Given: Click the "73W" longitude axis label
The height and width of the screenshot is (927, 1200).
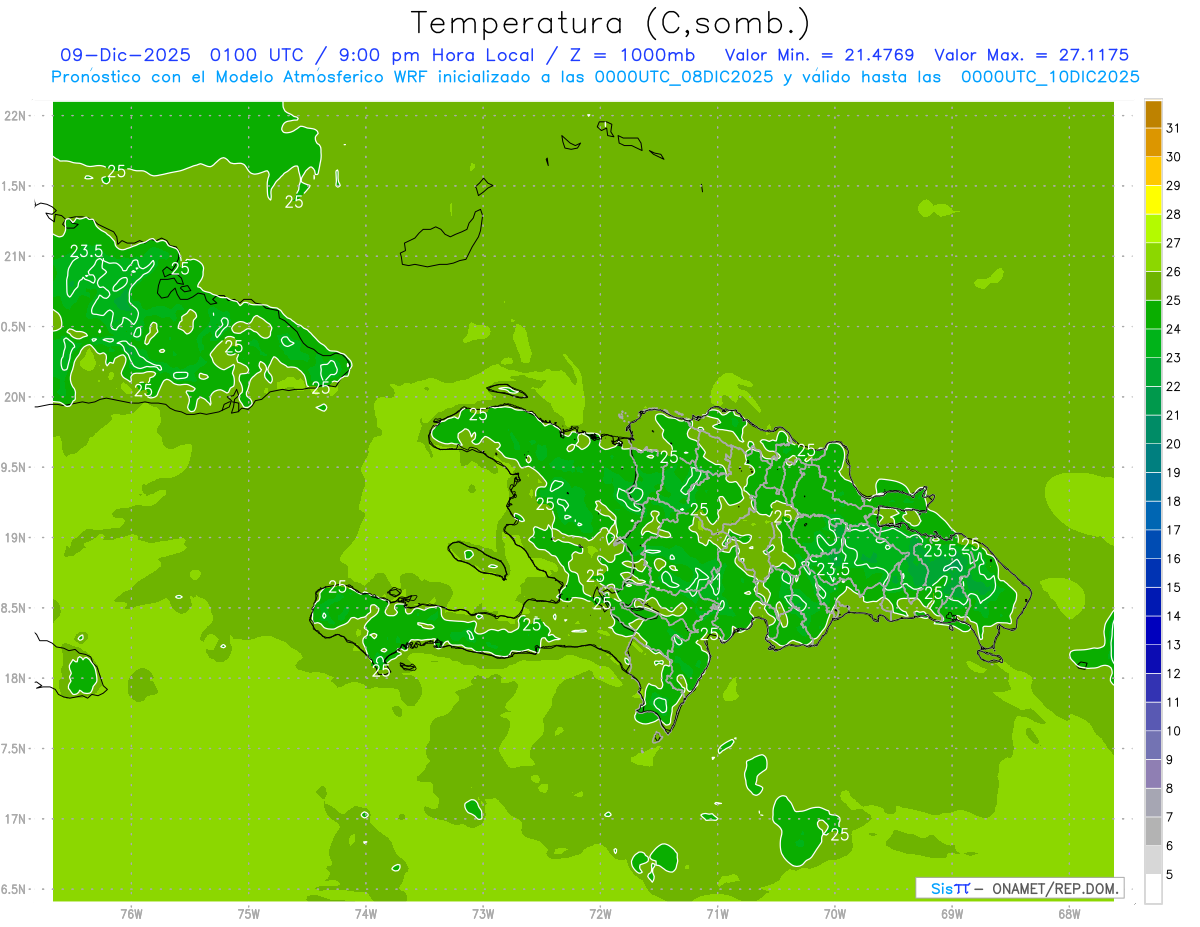Looking at the screenshot, I should [x=483, y=913].
